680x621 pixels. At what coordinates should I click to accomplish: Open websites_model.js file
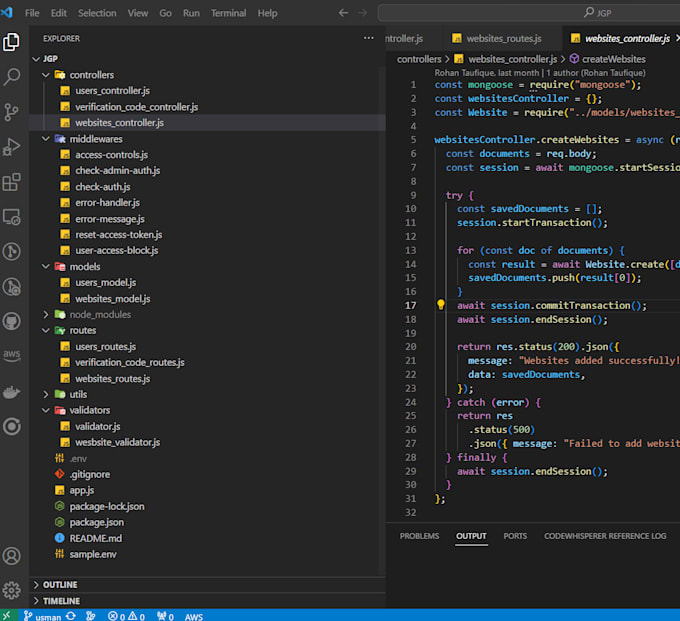(x=113, y=298)
